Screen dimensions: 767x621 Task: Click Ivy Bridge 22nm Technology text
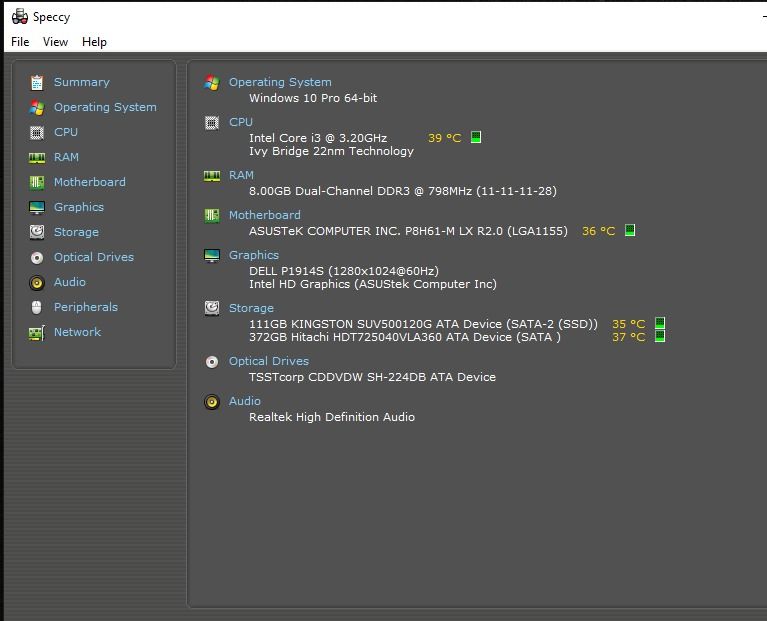point(331,151)
